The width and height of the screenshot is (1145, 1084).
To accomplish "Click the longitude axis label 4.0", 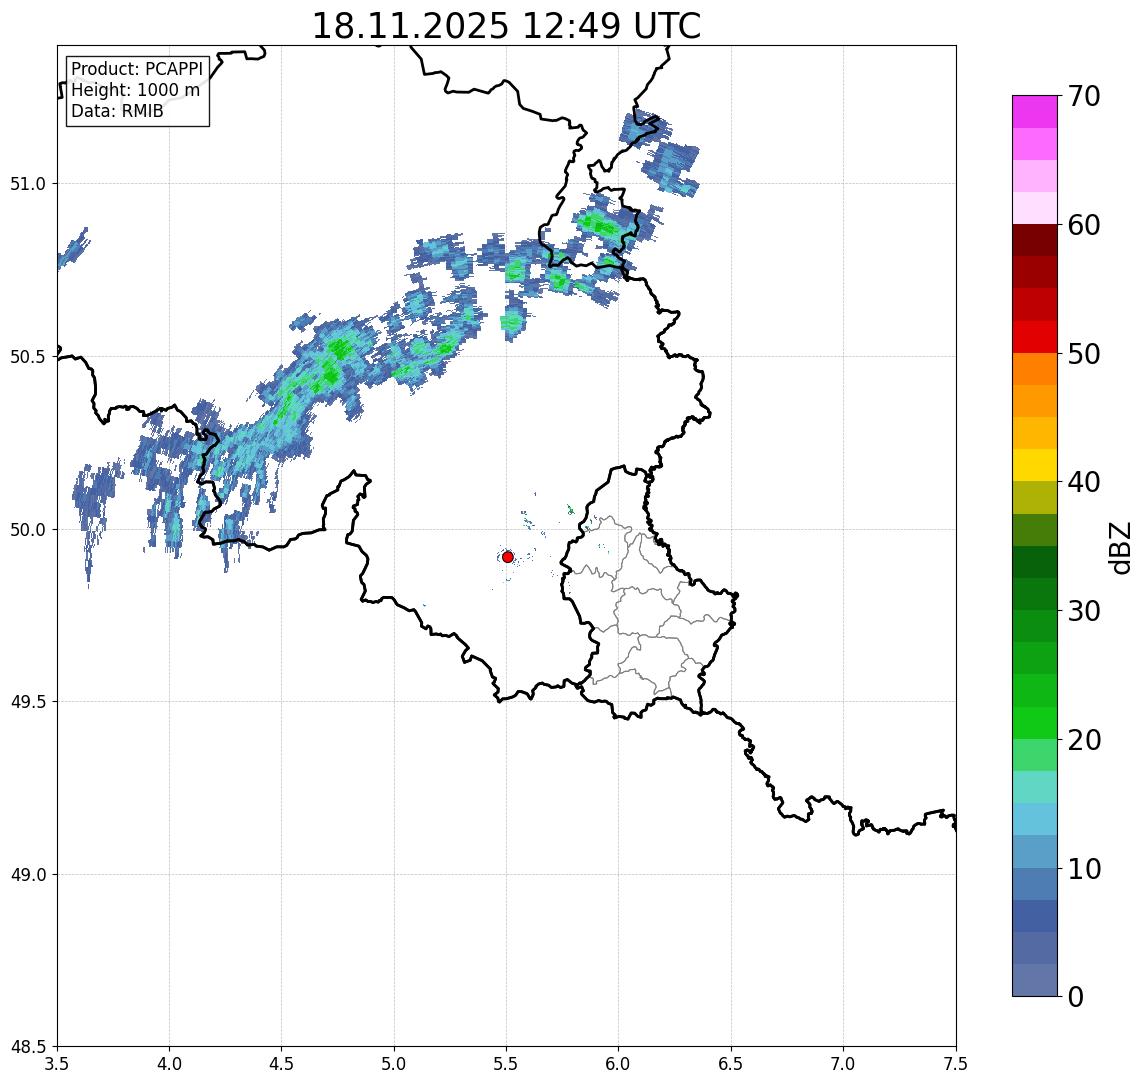I will tap(169, 1064).
